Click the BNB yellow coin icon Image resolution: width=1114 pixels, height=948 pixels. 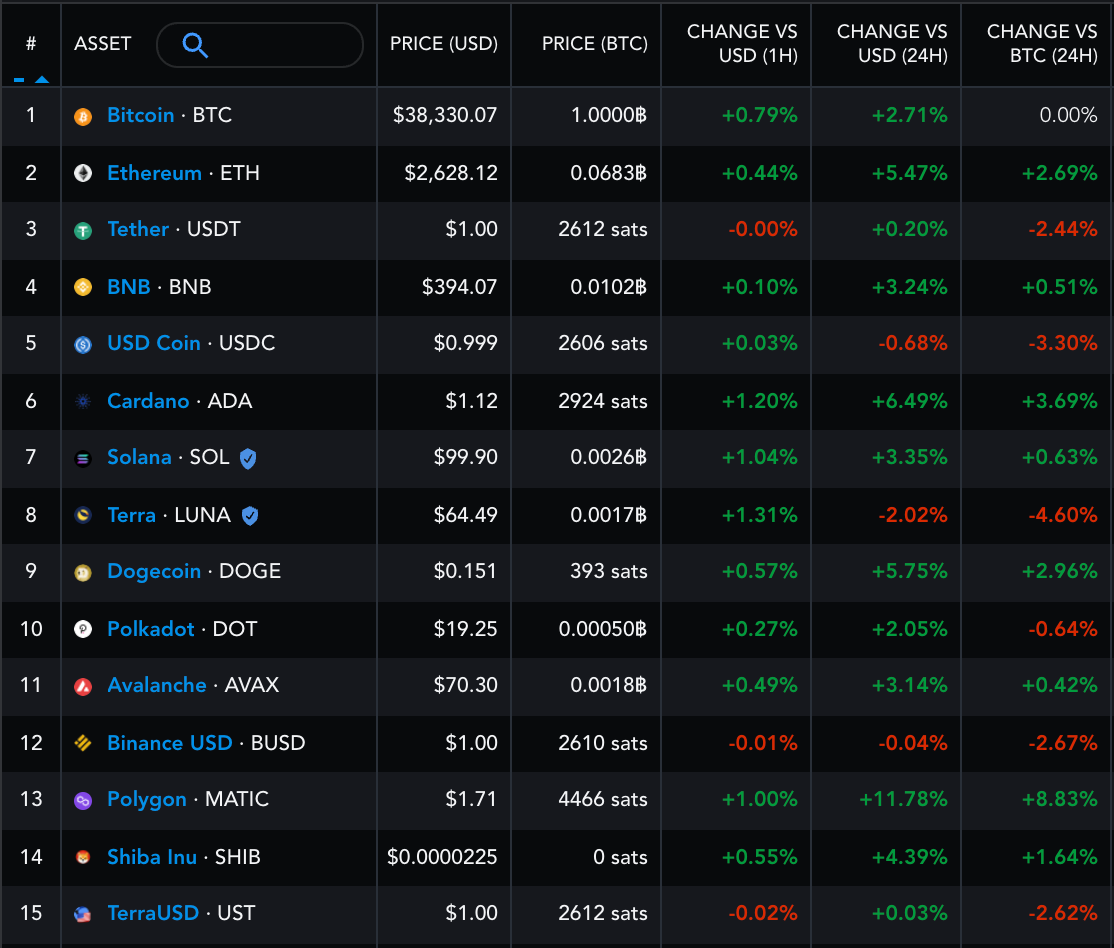tap(83, 287)
